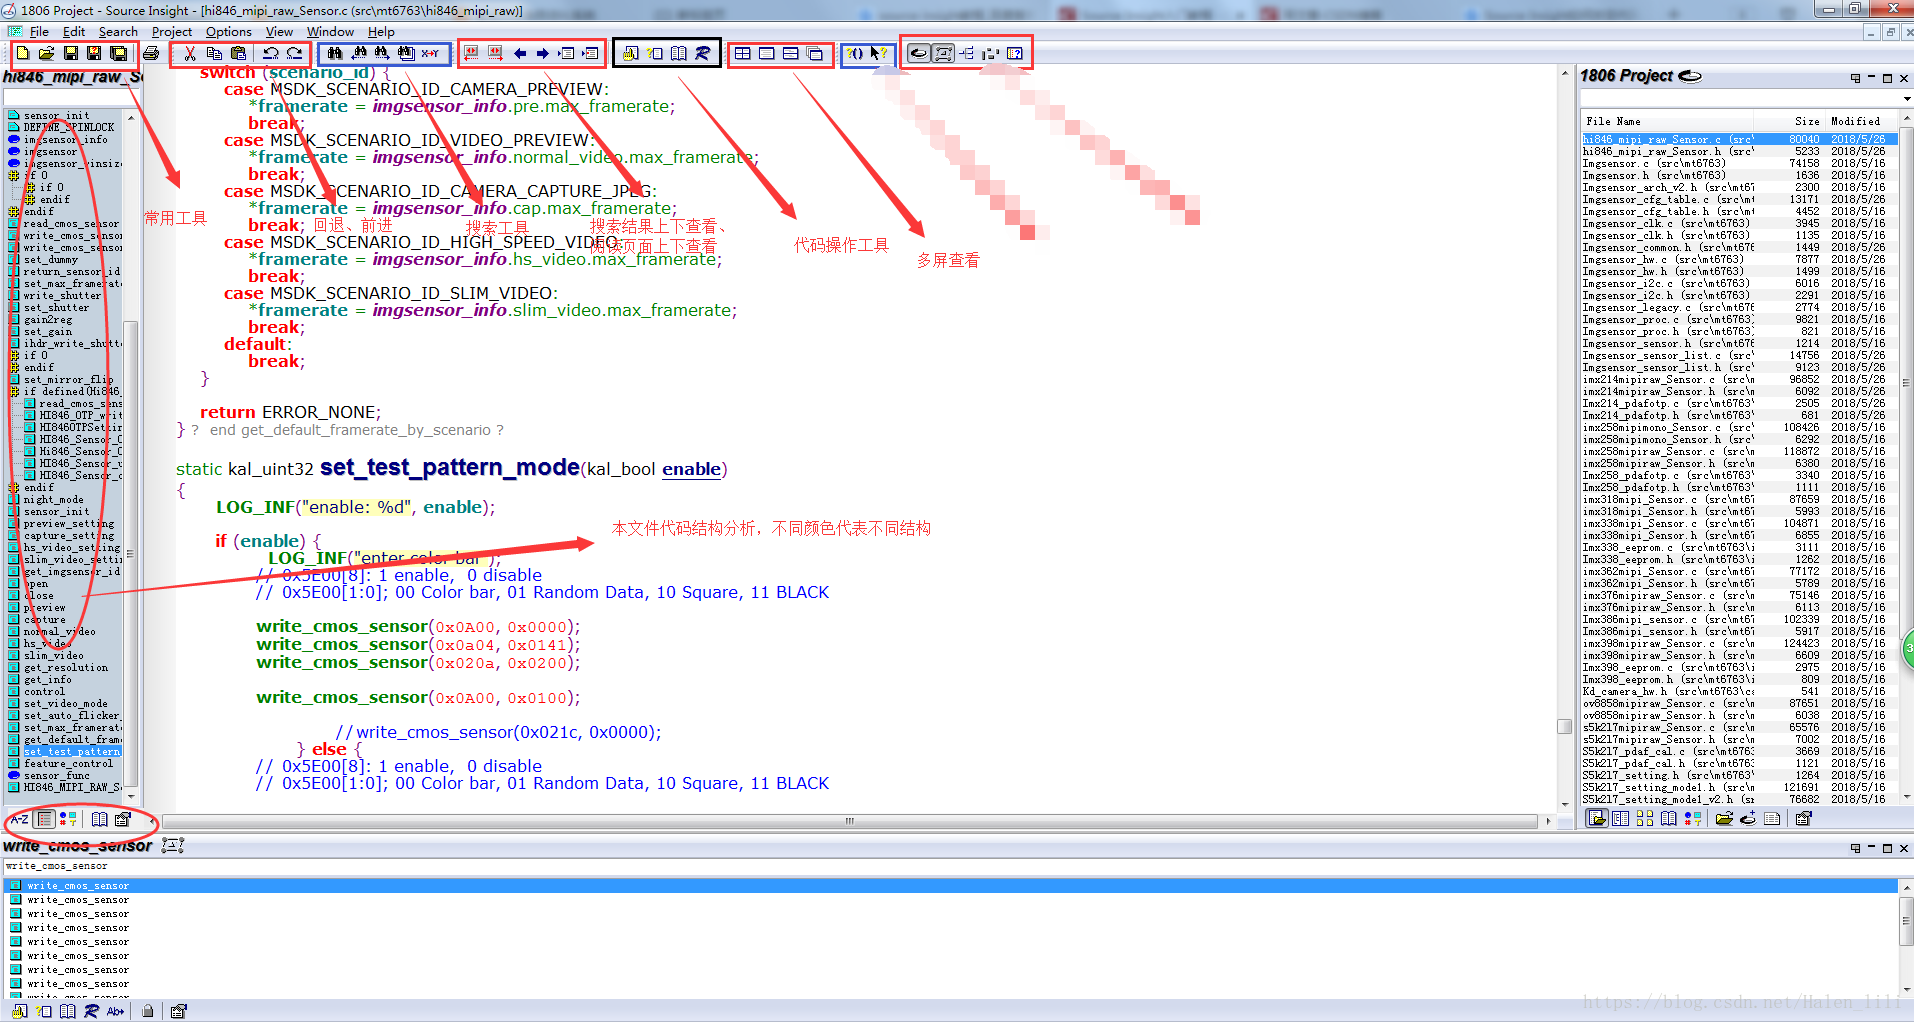Open the Options menu
Screen dimensions: 1914x1022
[x=229, y=32]
